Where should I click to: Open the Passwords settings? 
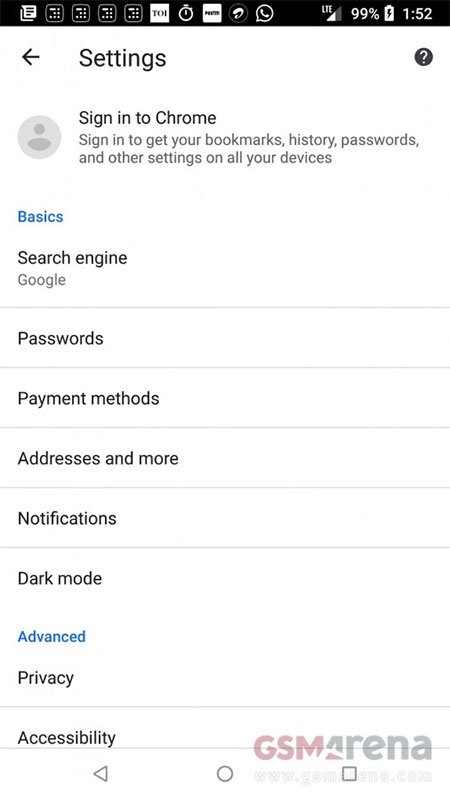tap(225, 338)
